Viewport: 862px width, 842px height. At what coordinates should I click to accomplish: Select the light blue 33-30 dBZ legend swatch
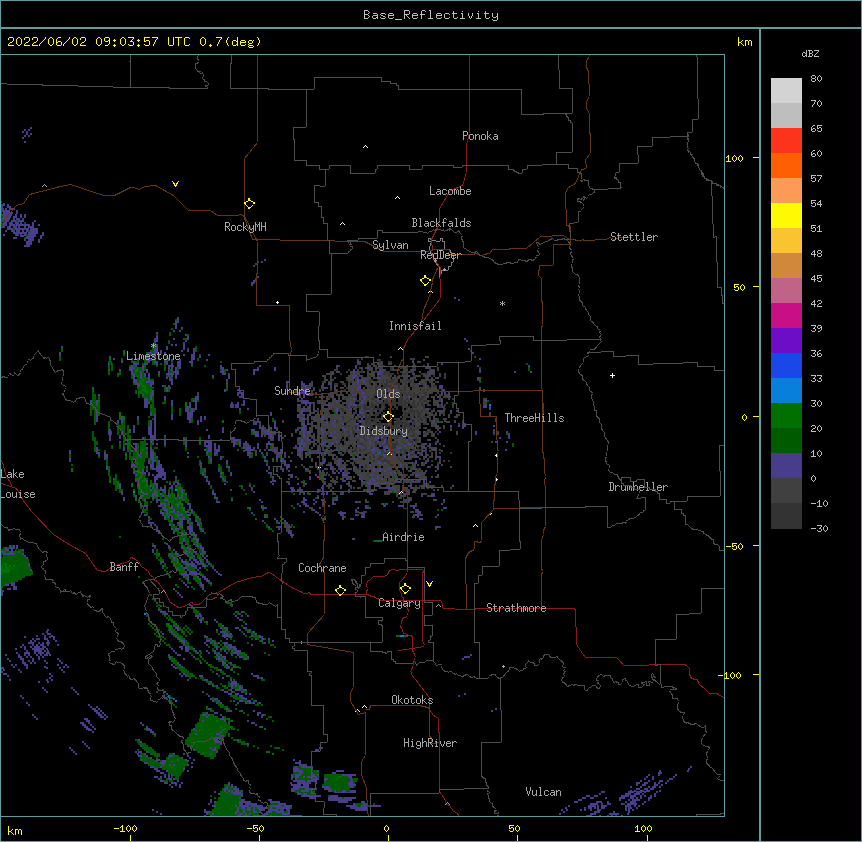(x=786, y=391)
